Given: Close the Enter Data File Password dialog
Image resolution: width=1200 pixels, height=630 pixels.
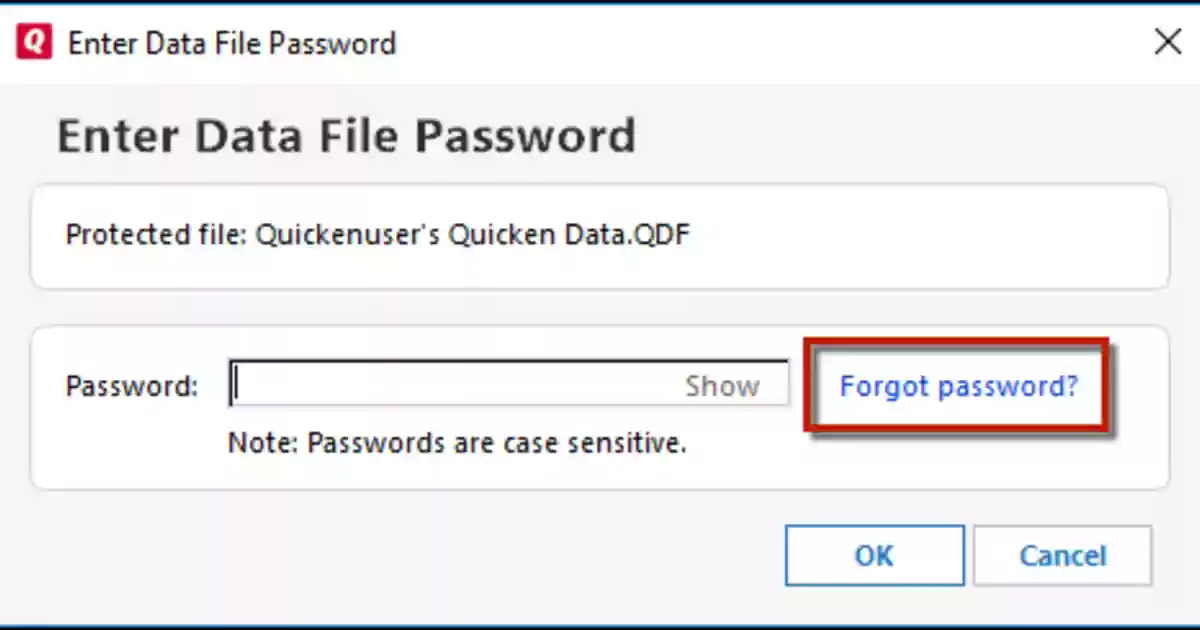Looking at the screenshot, I should coord(1167,42).
